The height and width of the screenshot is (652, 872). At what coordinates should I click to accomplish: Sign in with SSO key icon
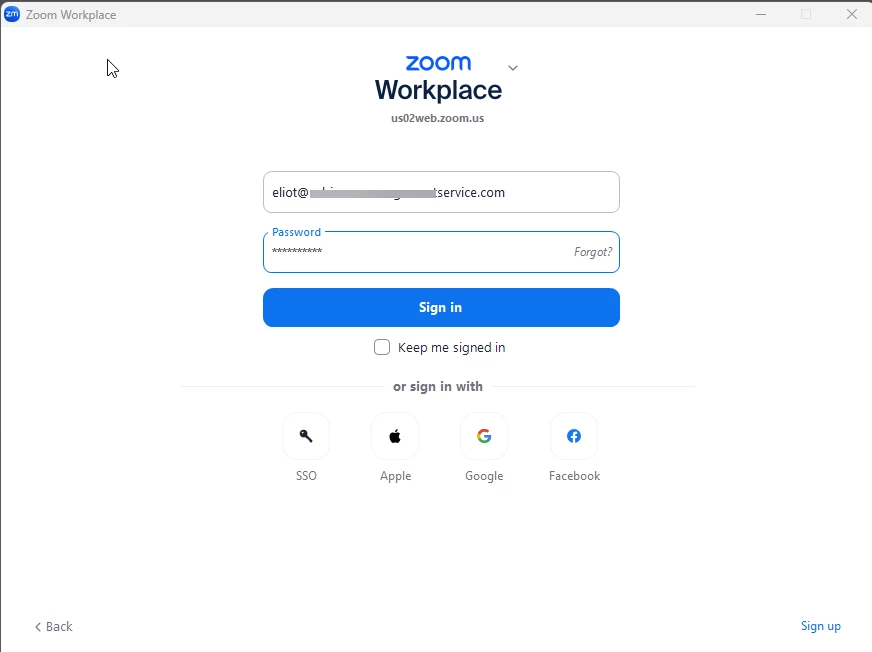(306, 436)
